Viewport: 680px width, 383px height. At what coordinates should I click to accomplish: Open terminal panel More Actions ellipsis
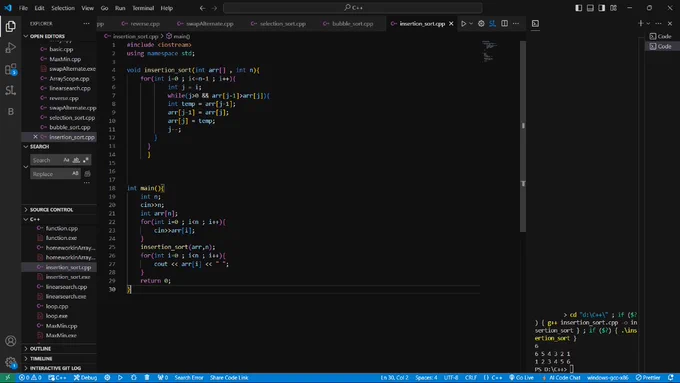click(658, 23)
